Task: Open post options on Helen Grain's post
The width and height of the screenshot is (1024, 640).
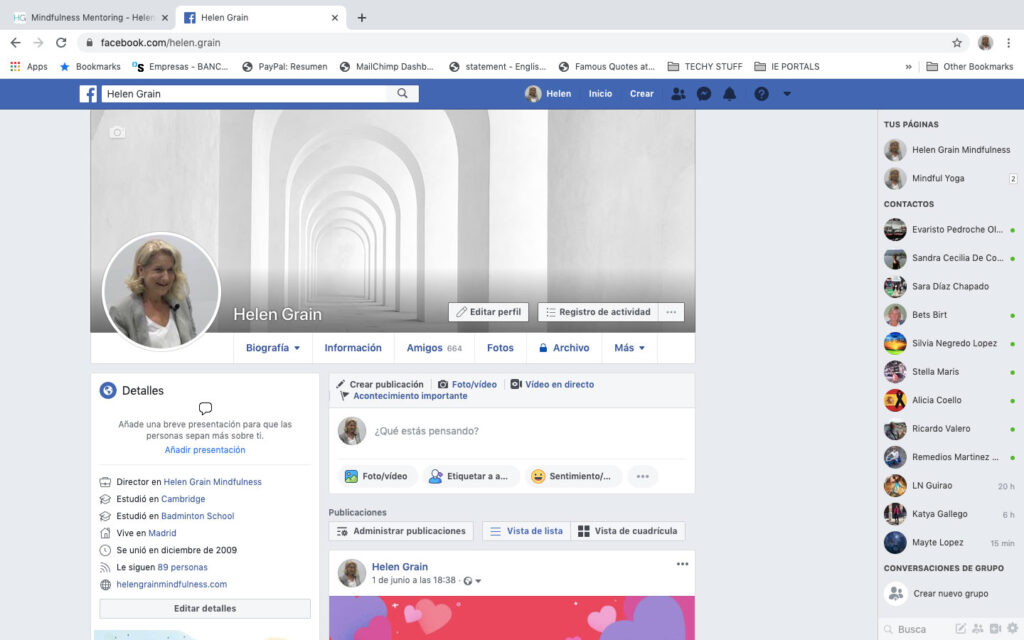Action: pos(682,564)
